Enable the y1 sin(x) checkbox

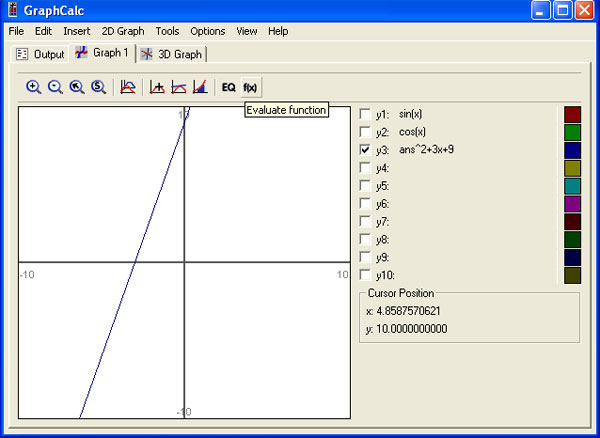click(x=365, y=114)
